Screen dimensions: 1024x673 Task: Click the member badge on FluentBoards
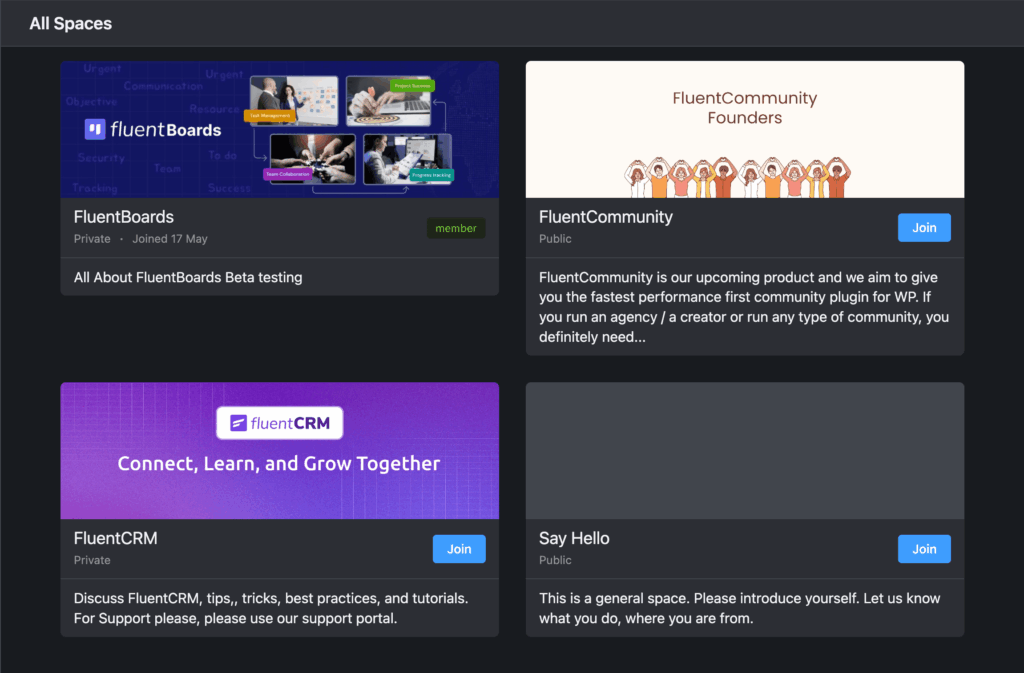click(x=456, y=228)
